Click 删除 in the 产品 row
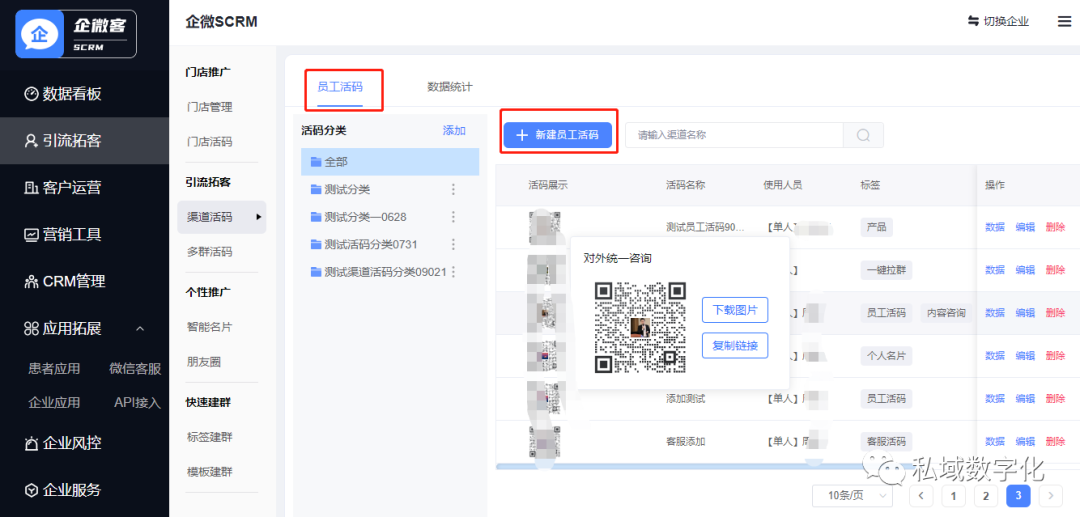 tap(1055, 226)
